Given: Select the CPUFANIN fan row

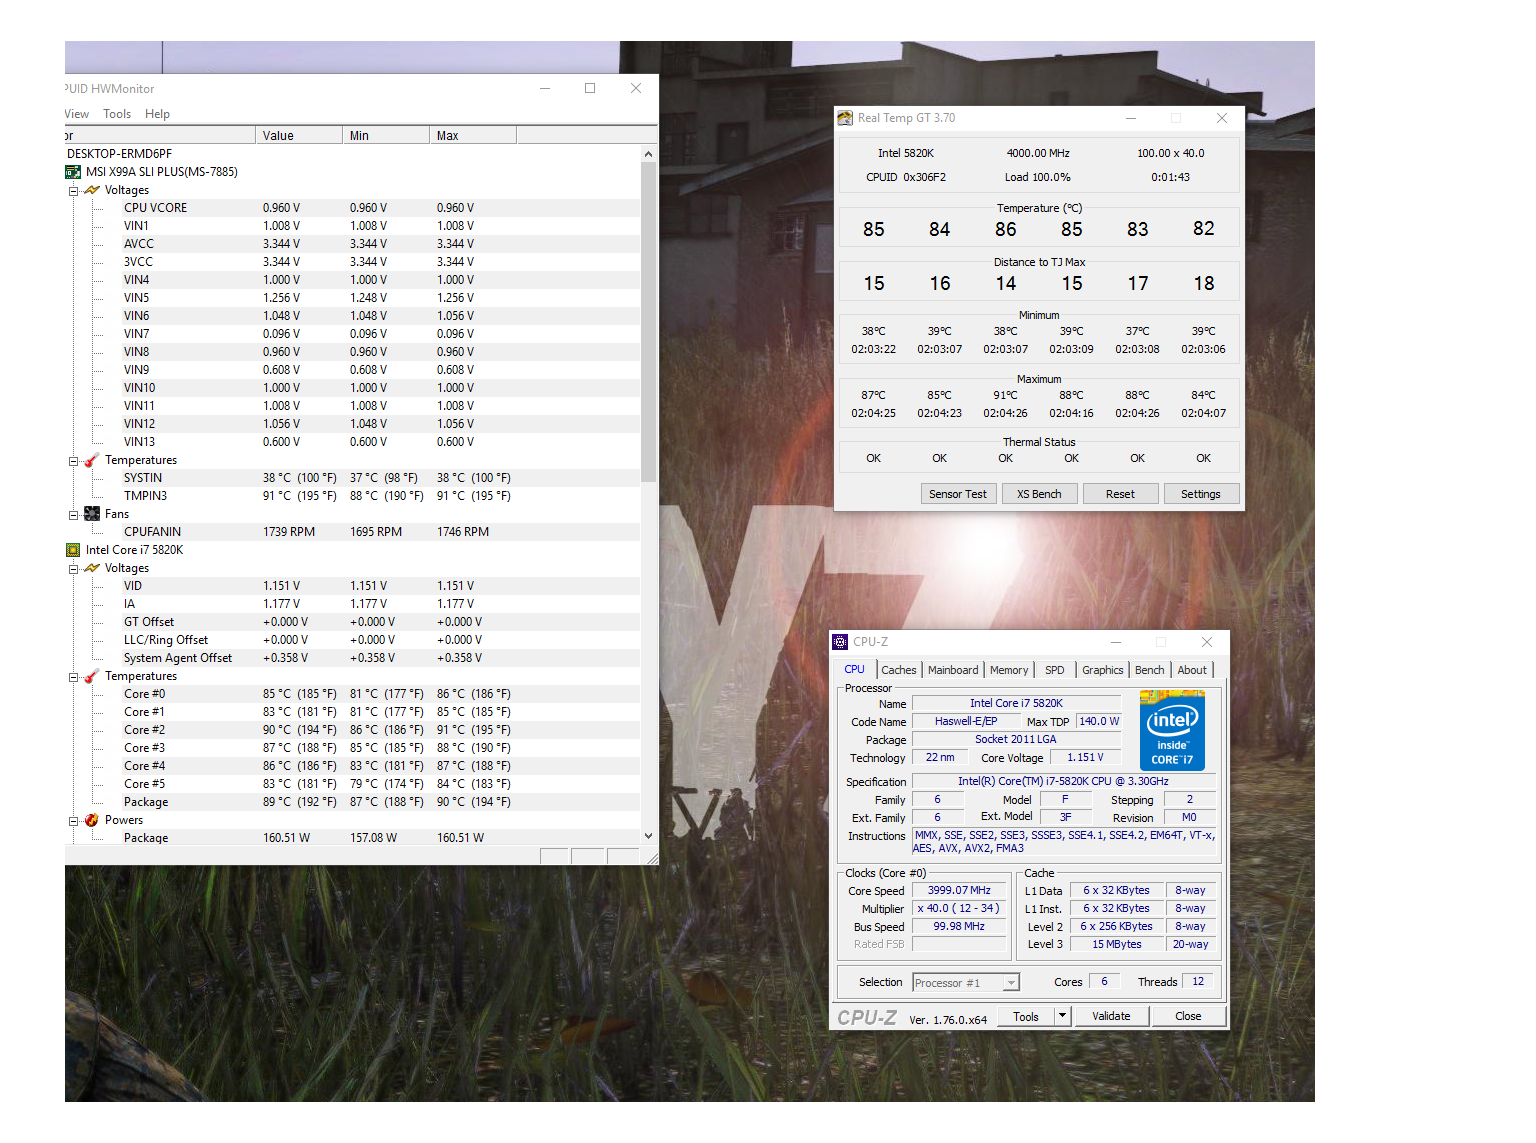Looking at the screenshot, I should (352, 532).
